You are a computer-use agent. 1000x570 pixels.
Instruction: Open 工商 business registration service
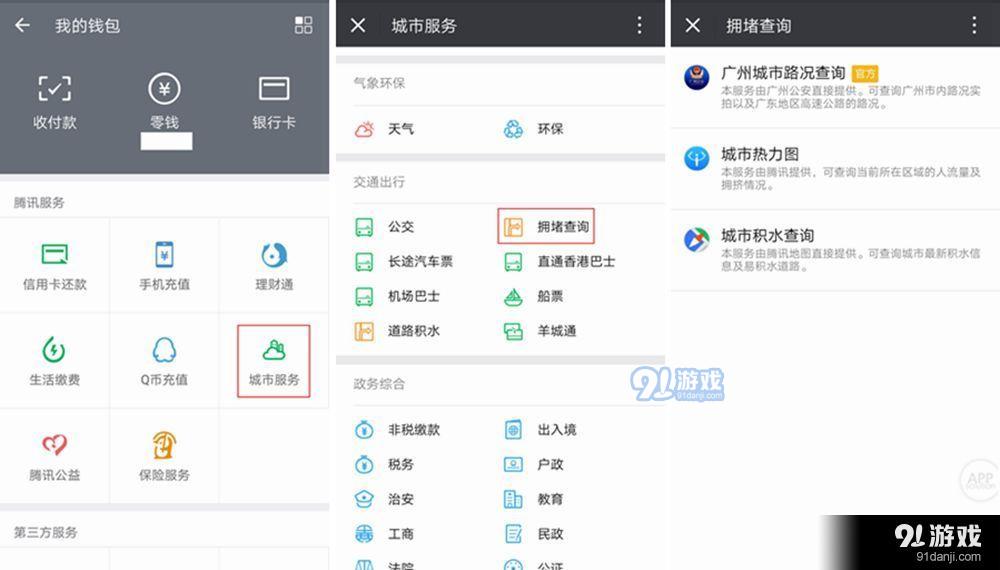tap(385, 534)
